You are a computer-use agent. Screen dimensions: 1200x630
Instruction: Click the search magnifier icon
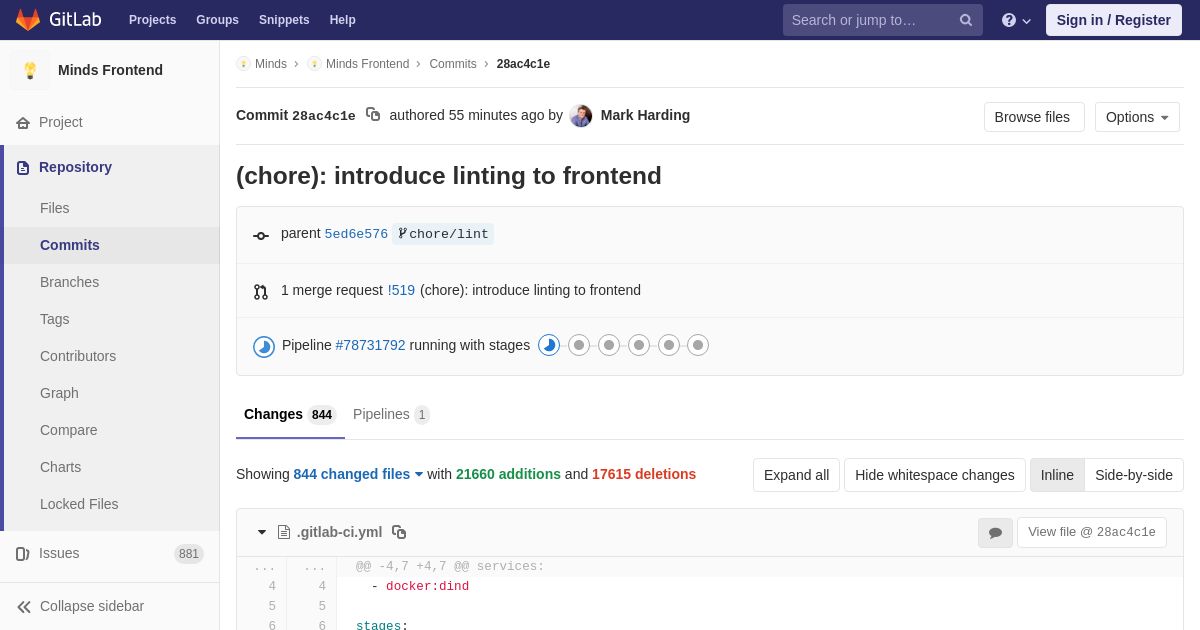[x=966, y=20]
